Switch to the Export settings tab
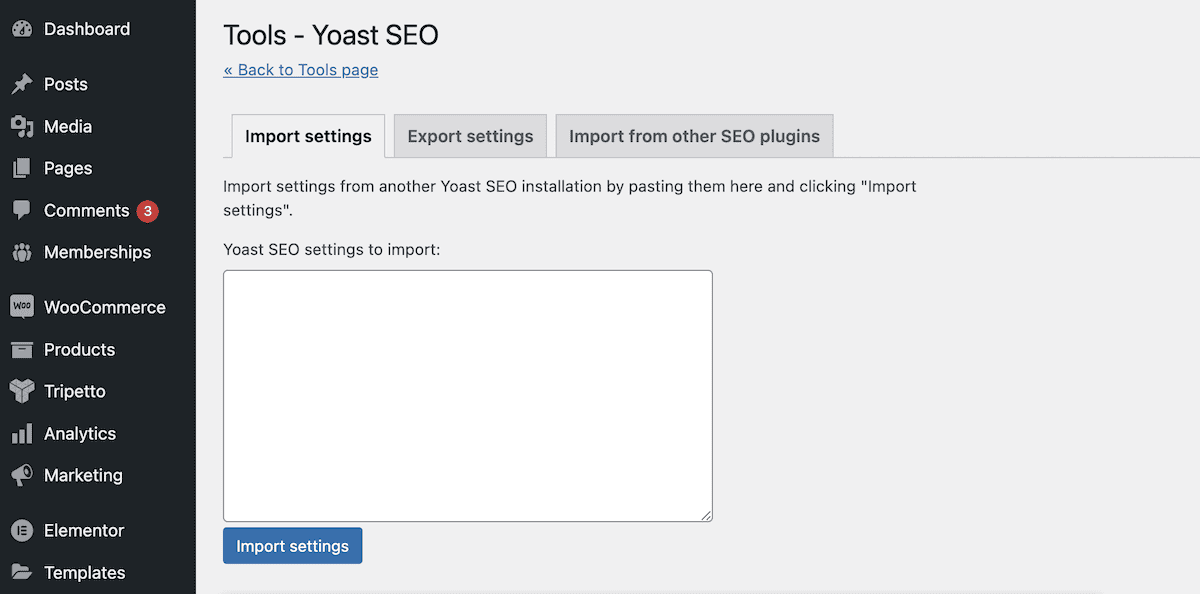 coord(470,136)
